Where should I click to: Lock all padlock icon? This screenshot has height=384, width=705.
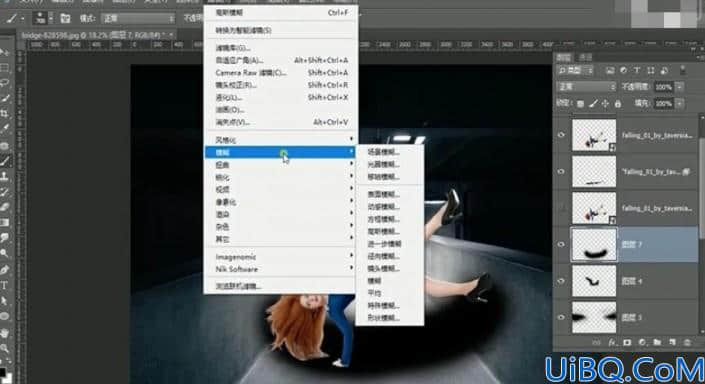[x=618, y=104]
